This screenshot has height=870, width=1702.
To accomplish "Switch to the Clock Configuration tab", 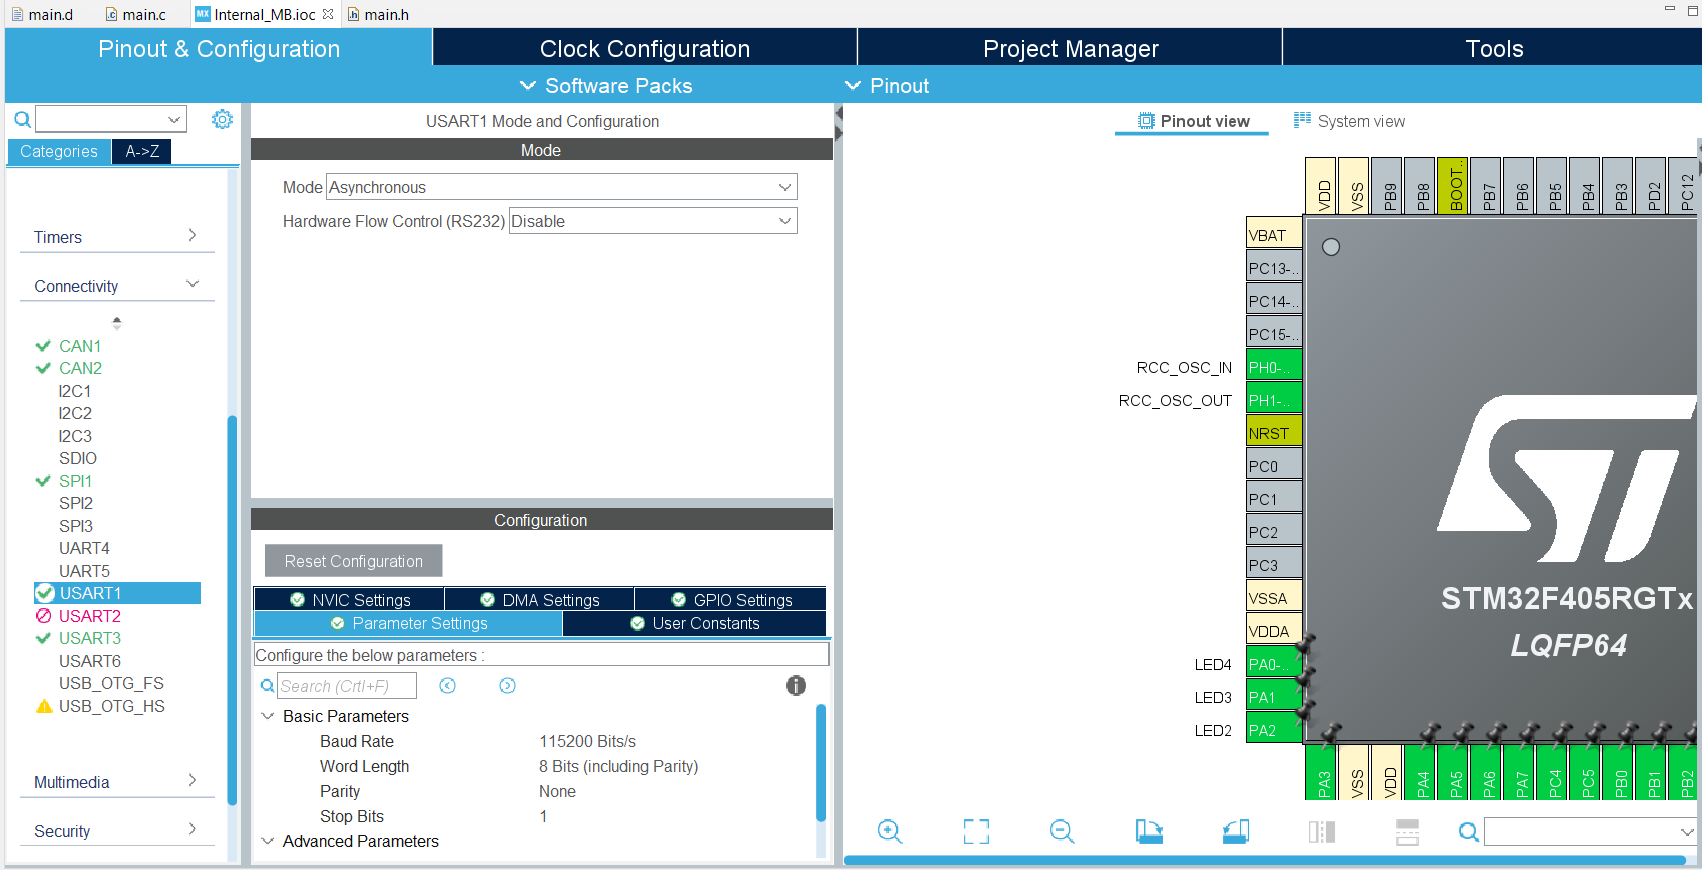I will 644,48.
